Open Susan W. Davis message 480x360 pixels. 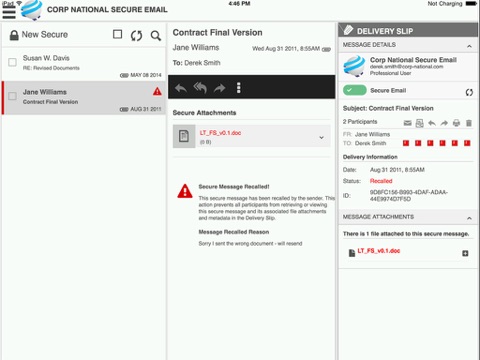[x=84, y=64]
